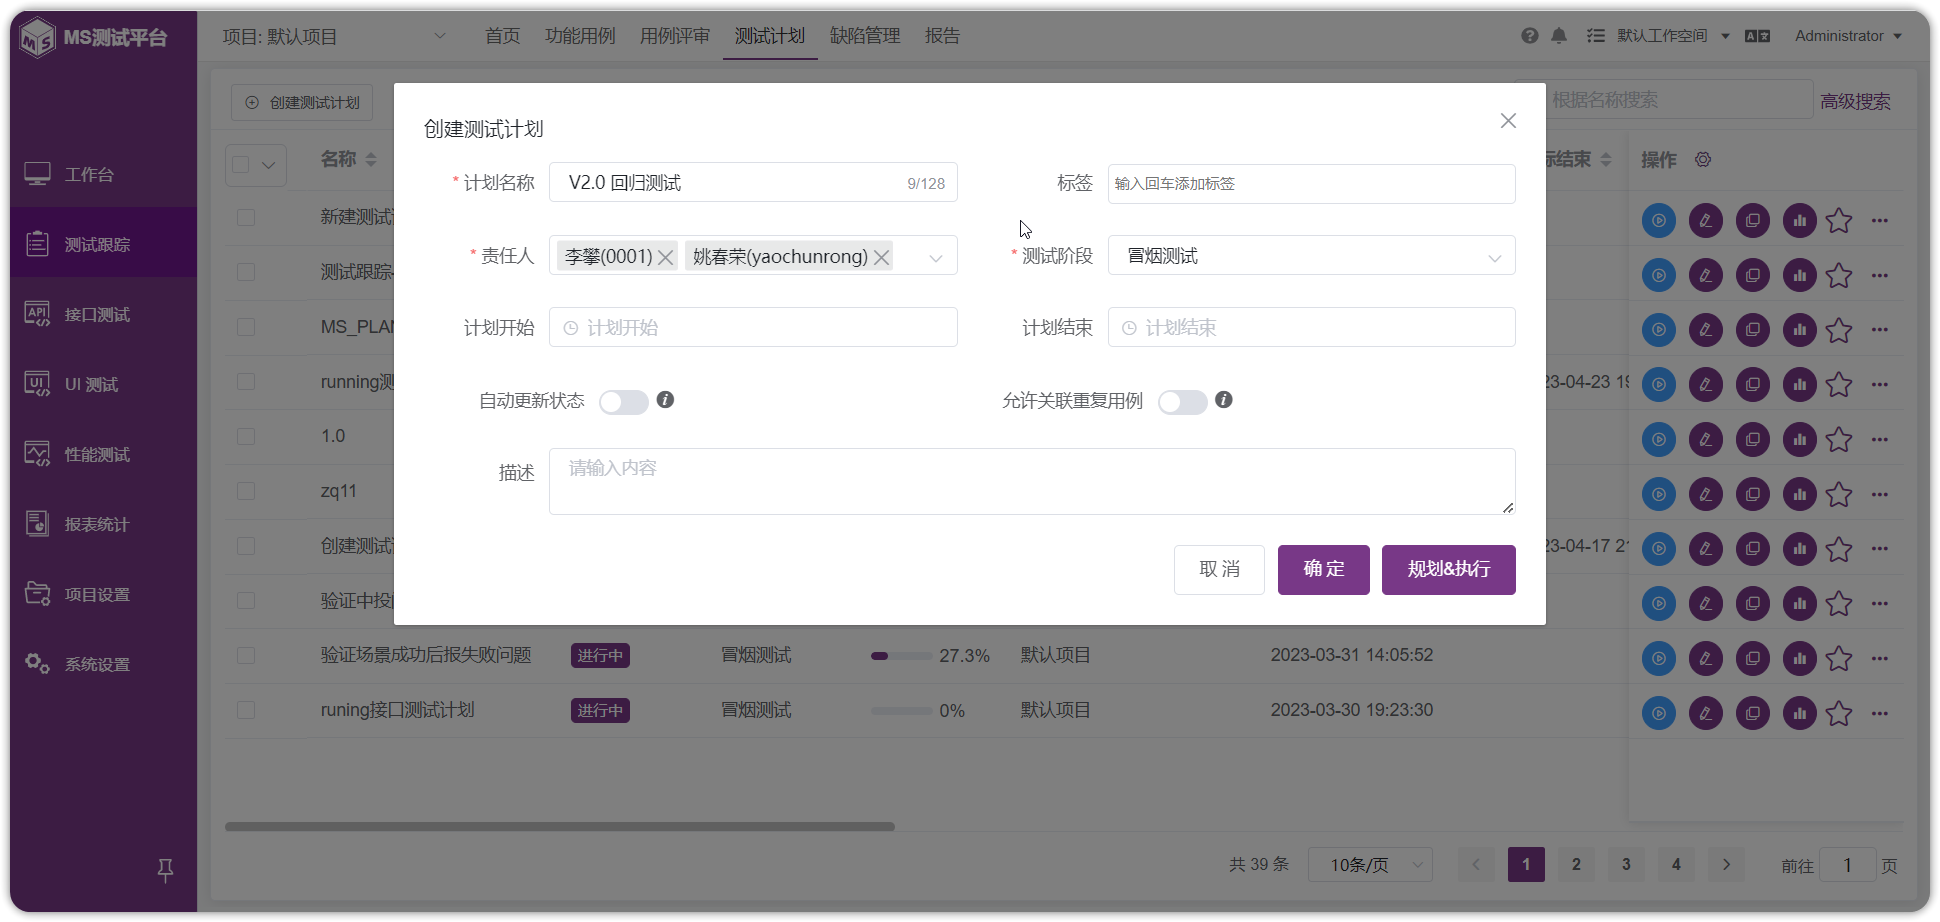Open more actions for 验证场景成功后报失败问题
The width and height of the screenshot is (1940, 922).
(1880, 658)
